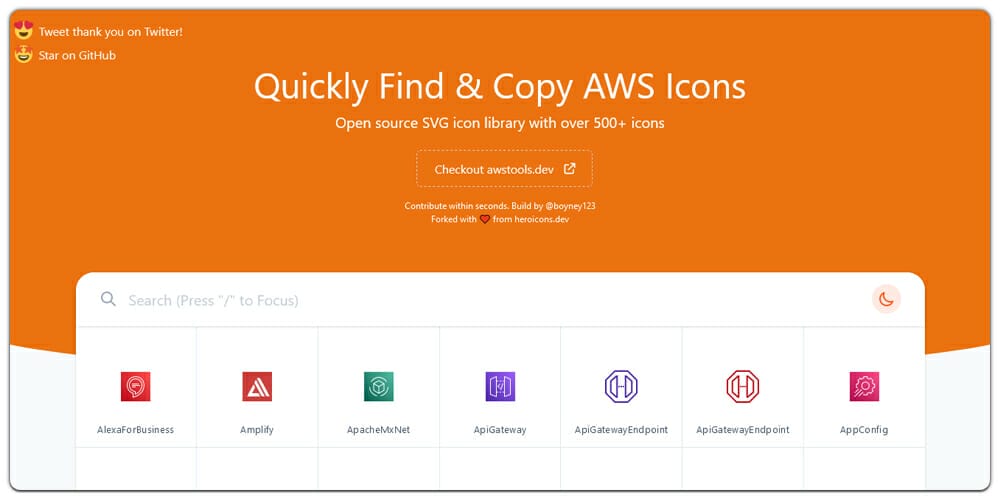Screen dimensions: 1000x500
Task: Copy the Amplify icon
Action: coord(257,387)
